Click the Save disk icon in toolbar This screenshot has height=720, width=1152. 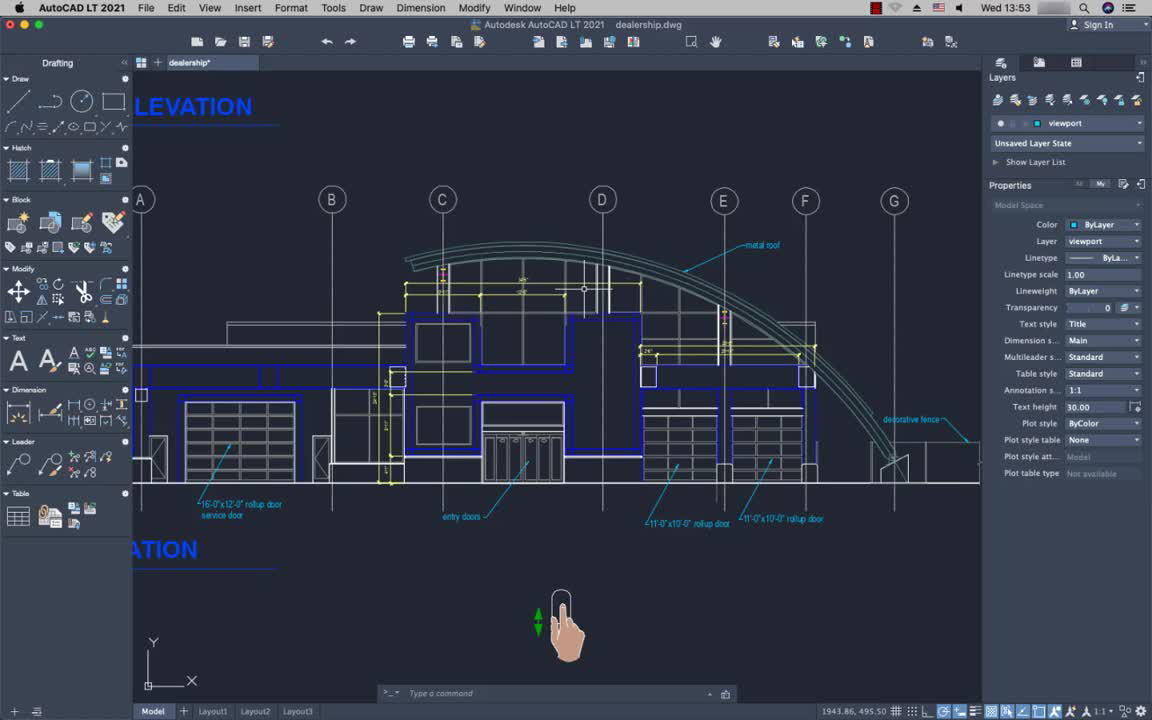point(244,42)
